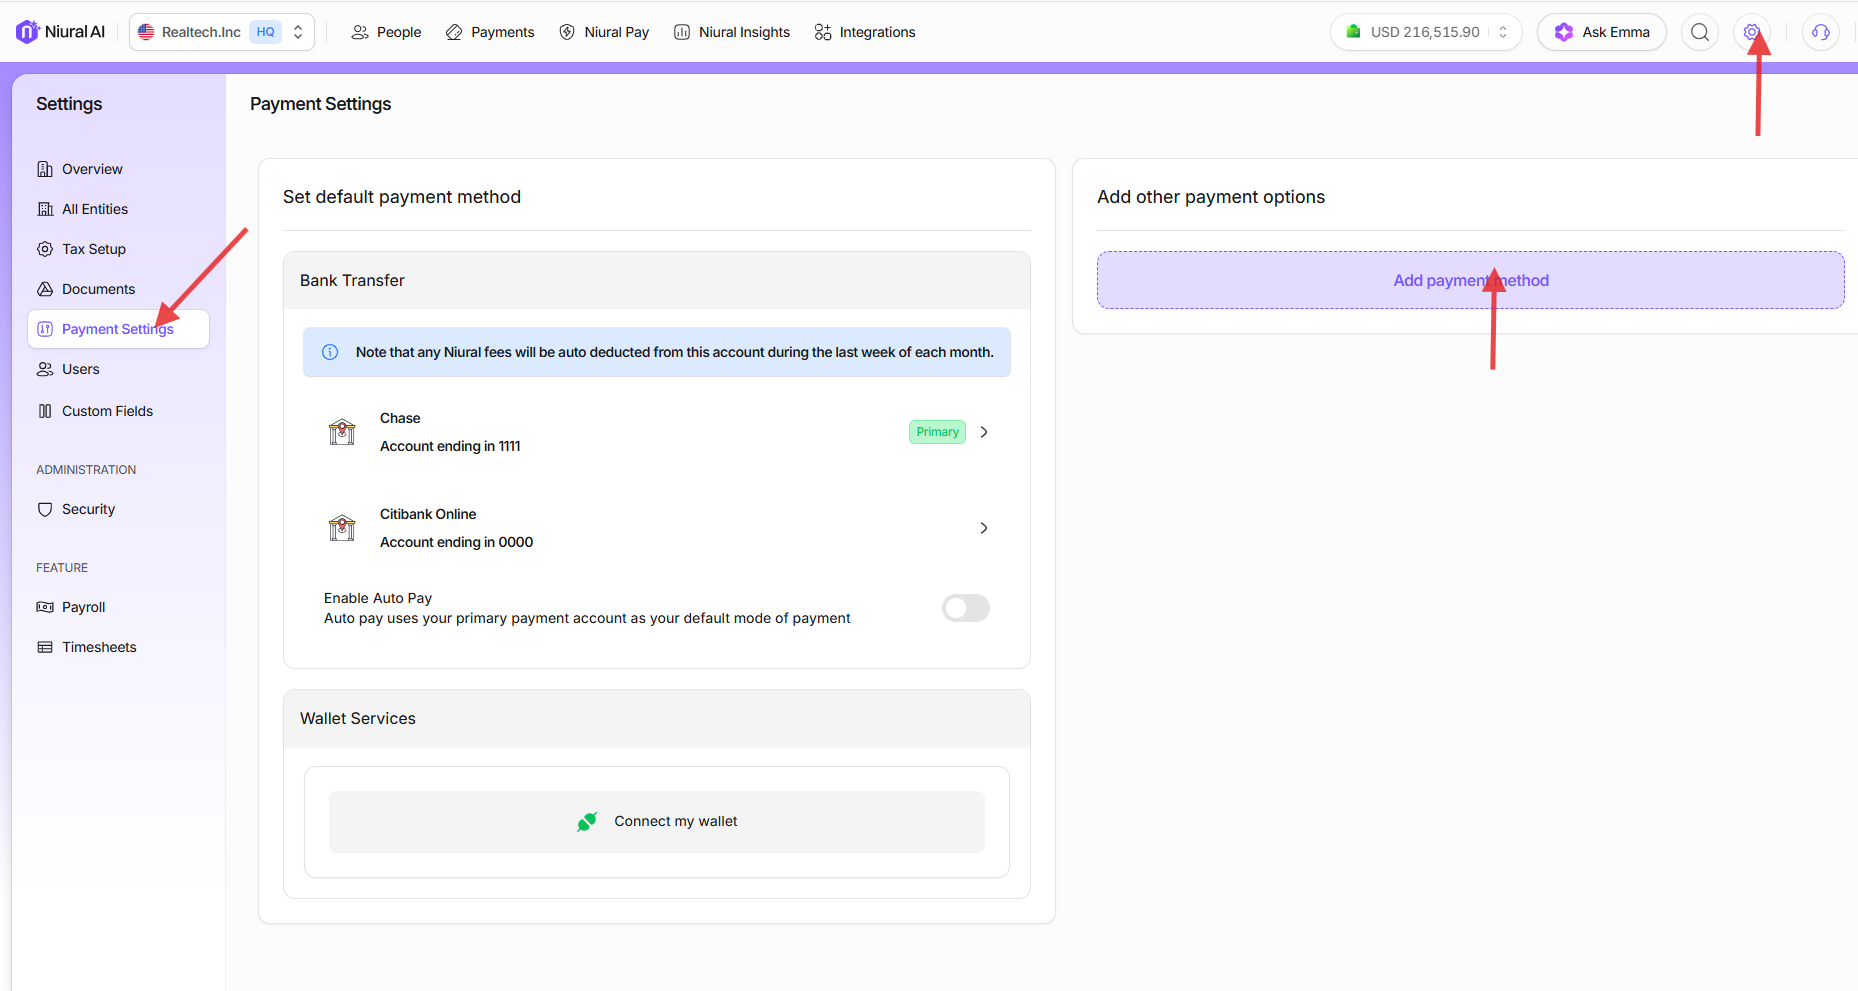
Task: Click Set default payment method heading
Action: 402,197
